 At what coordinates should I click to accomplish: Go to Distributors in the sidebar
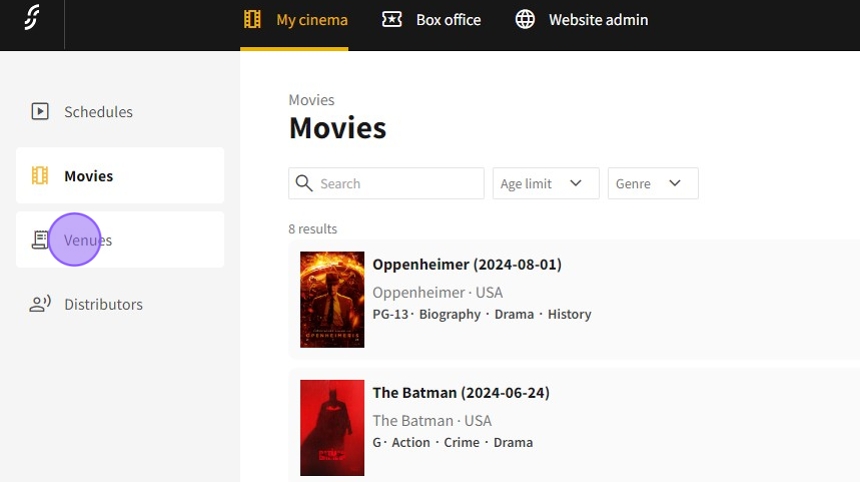click(x=103, y=304)
